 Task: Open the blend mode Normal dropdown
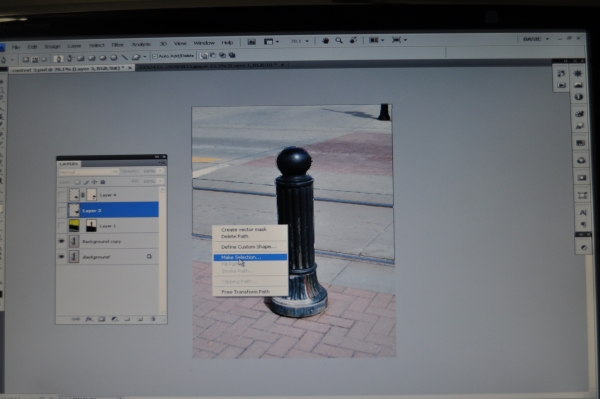click(88, 172)
